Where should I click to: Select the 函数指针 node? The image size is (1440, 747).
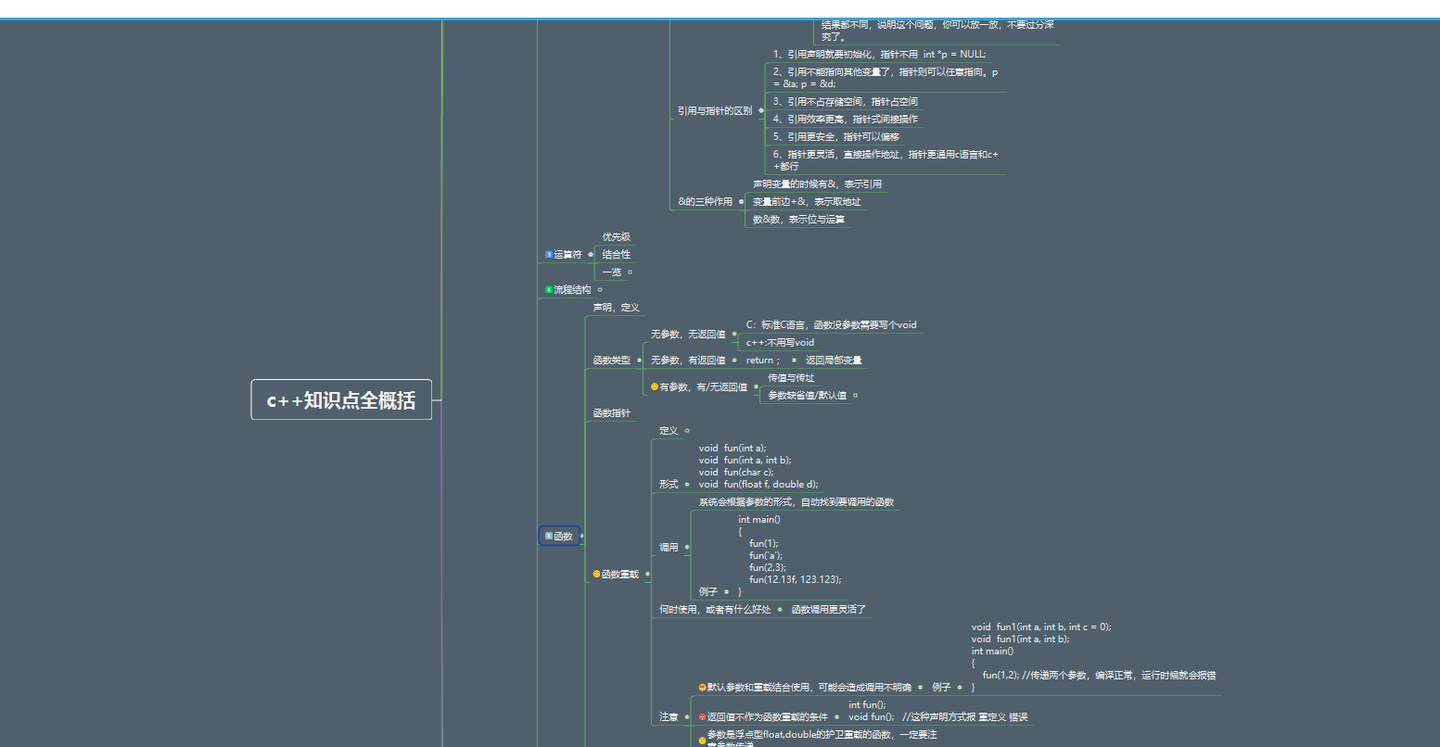click(x=612, y=413)
